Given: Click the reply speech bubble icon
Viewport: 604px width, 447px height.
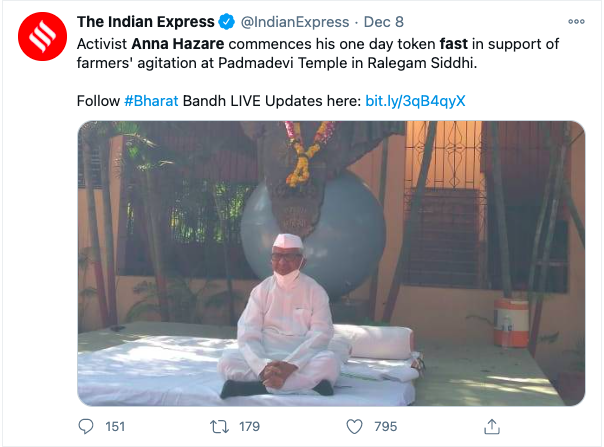Looking at the screenshot, I should click(x=86, y=426).
